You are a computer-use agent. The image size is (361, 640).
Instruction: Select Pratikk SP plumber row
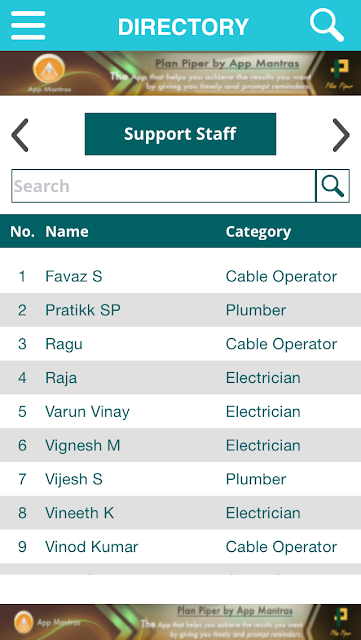180,310
